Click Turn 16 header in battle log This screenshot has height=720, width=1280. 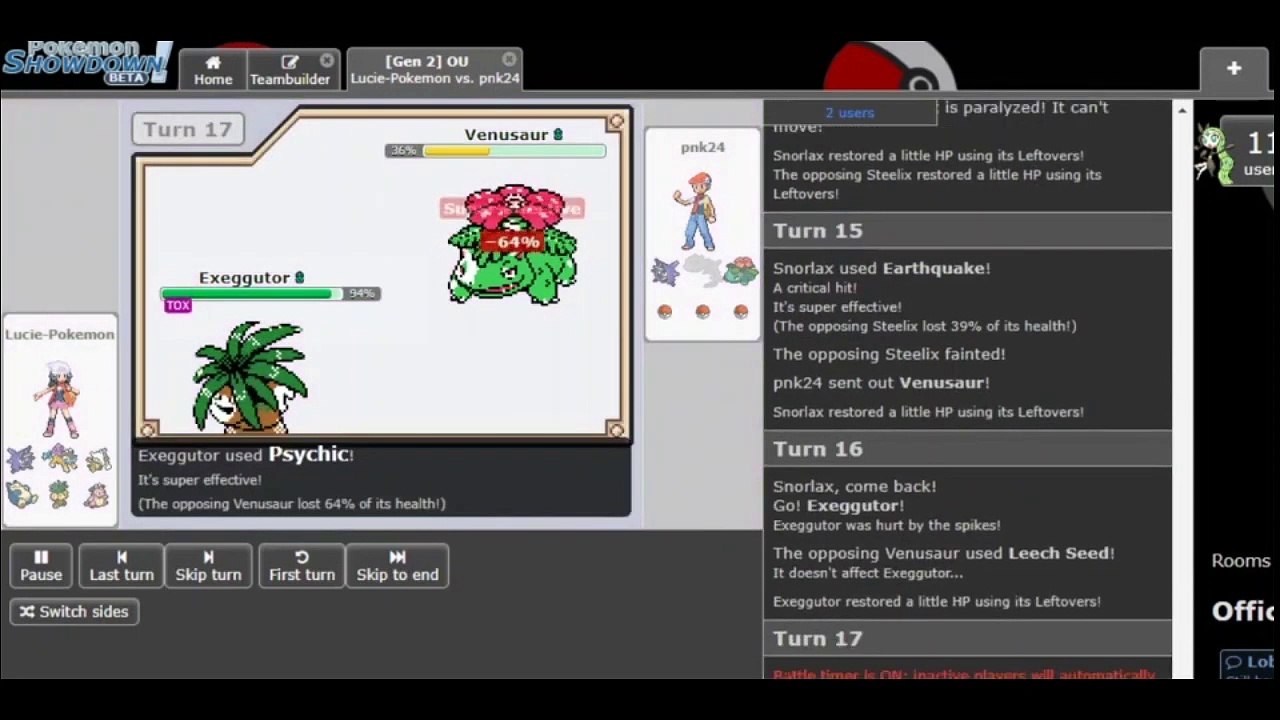(967, 449)
